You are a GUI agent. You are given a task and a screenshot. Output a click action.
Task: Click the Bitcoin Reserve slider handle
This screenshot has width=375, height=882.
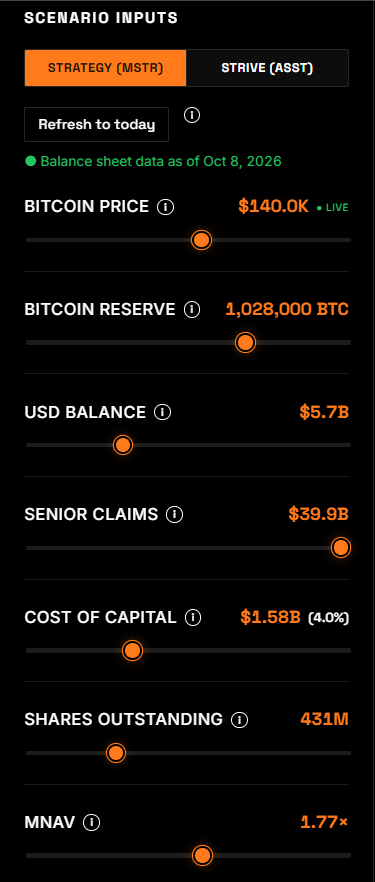click(245, 343)
